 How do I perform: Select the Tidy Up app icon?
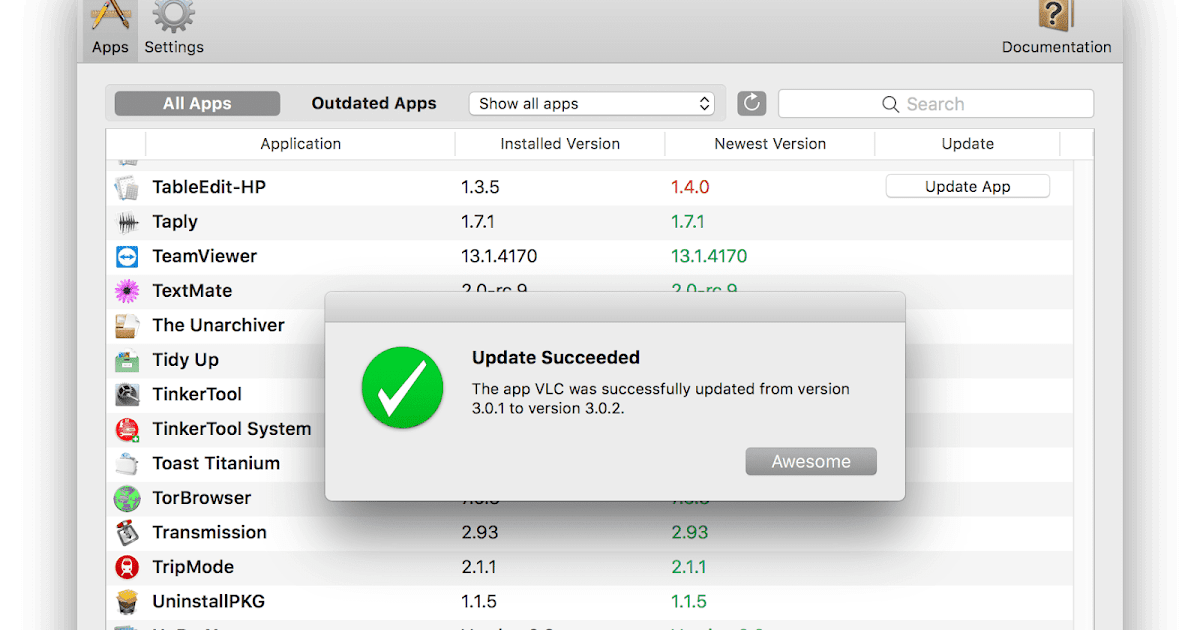pyautogui.click(x=127, y=360)
